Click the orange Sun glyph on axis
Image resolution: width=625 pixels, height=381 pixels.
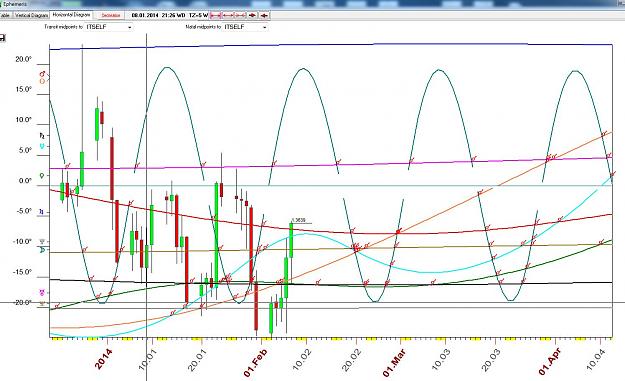click(x=42, y=81)
